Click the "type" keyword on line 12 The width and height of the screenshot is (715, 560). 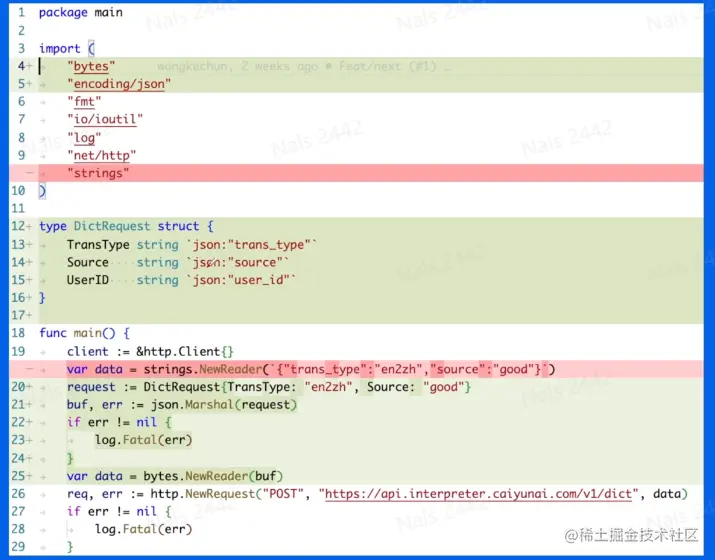[53, 227]
